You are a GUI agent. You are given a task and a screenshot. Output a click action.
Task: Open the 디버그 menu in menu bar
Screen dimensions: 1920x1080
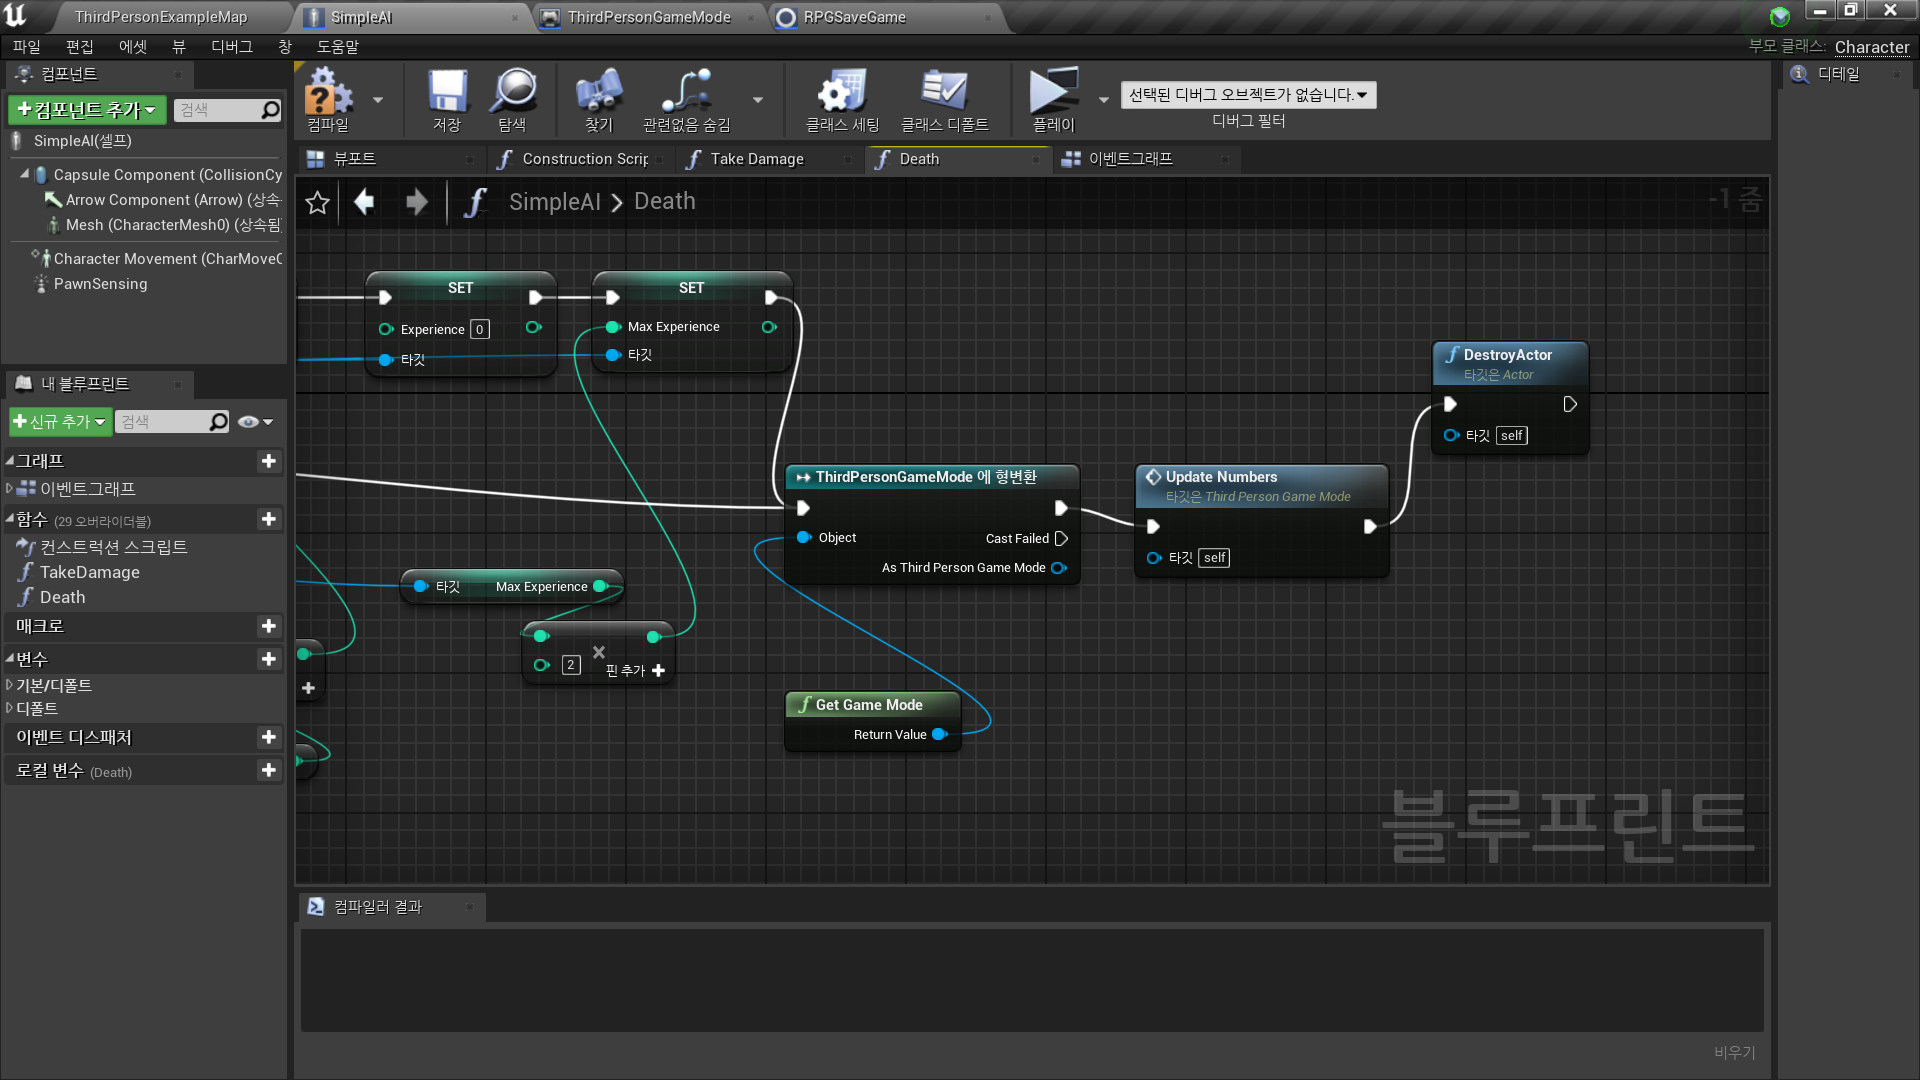pyautogui.click(x=231, y=47)
